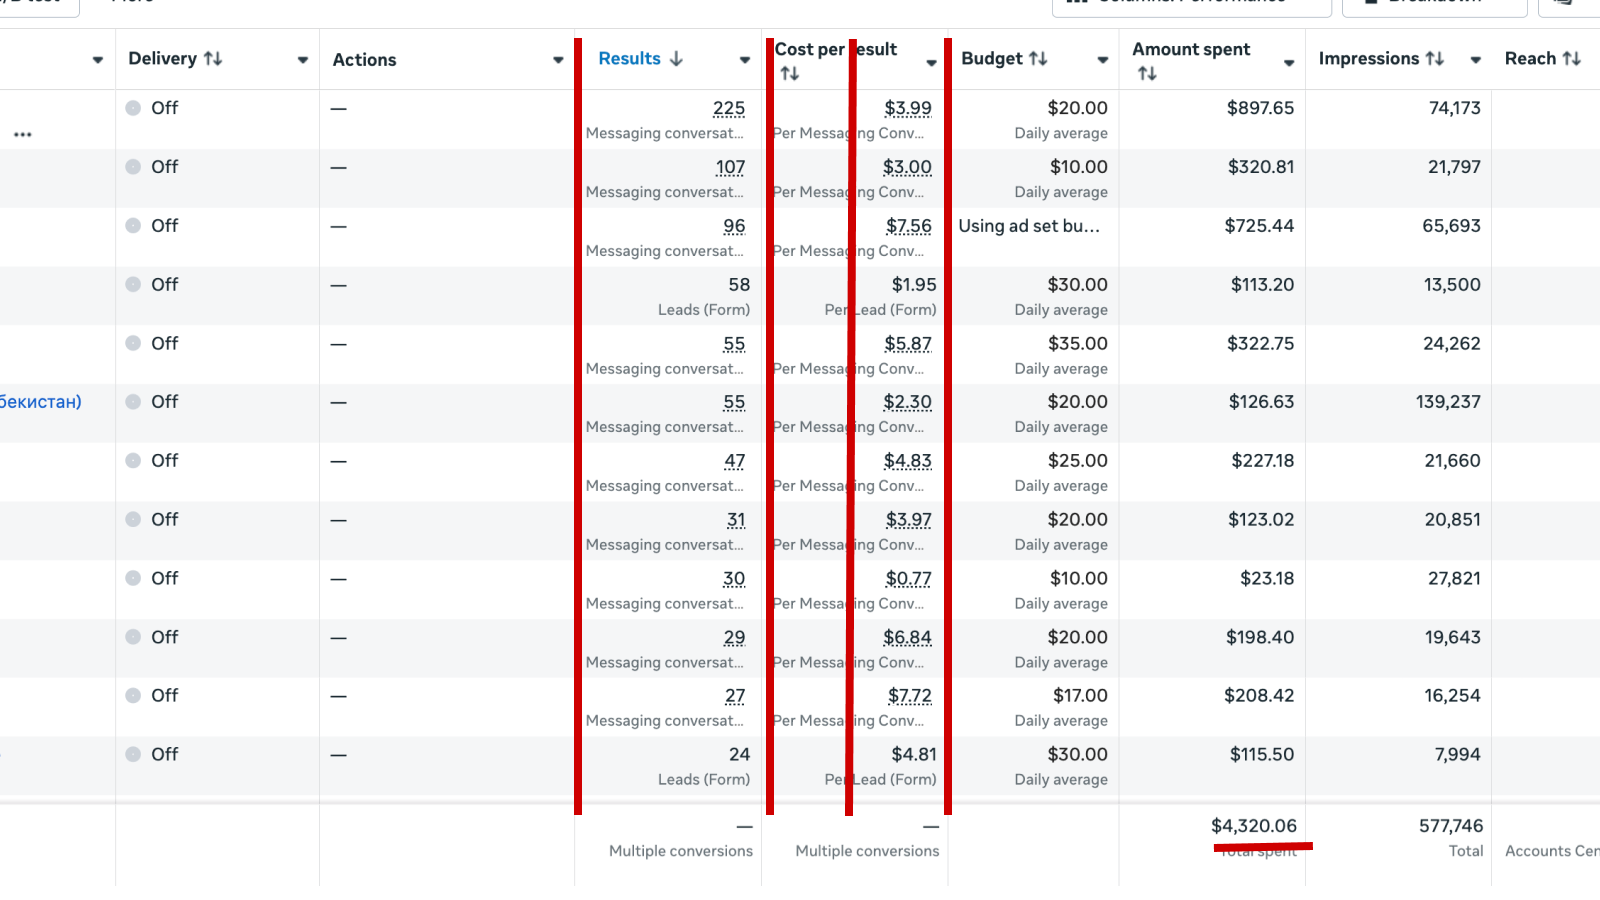The width and height of the screenshot is (1600, 900).
Task: Expand the Impressions column dropdown caret
Action: point(1475,60)
